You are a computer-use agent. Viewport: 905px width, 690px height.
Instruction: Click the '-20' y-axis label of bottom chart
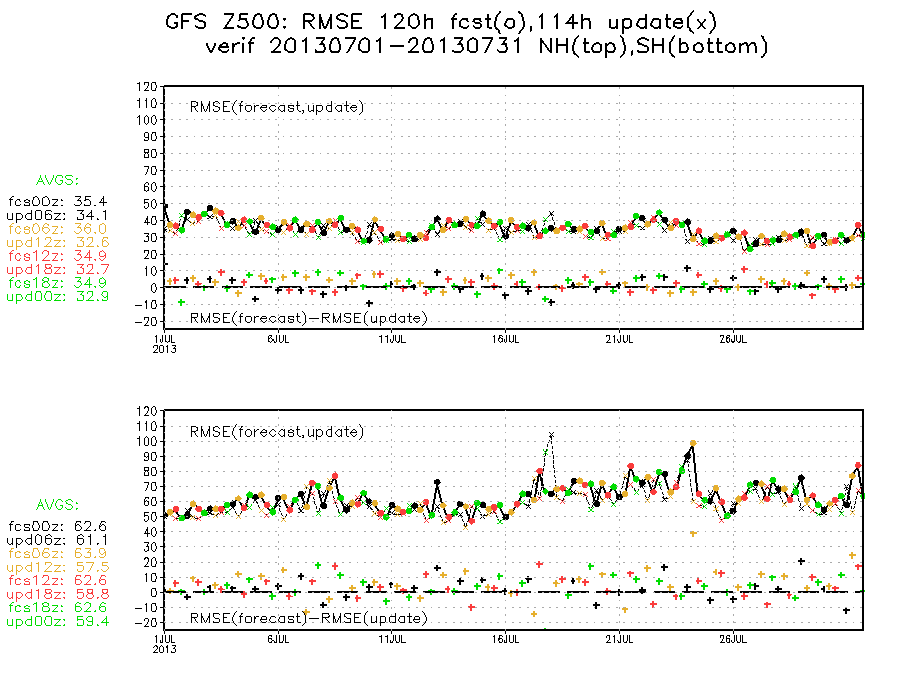[x=147, y=623]
